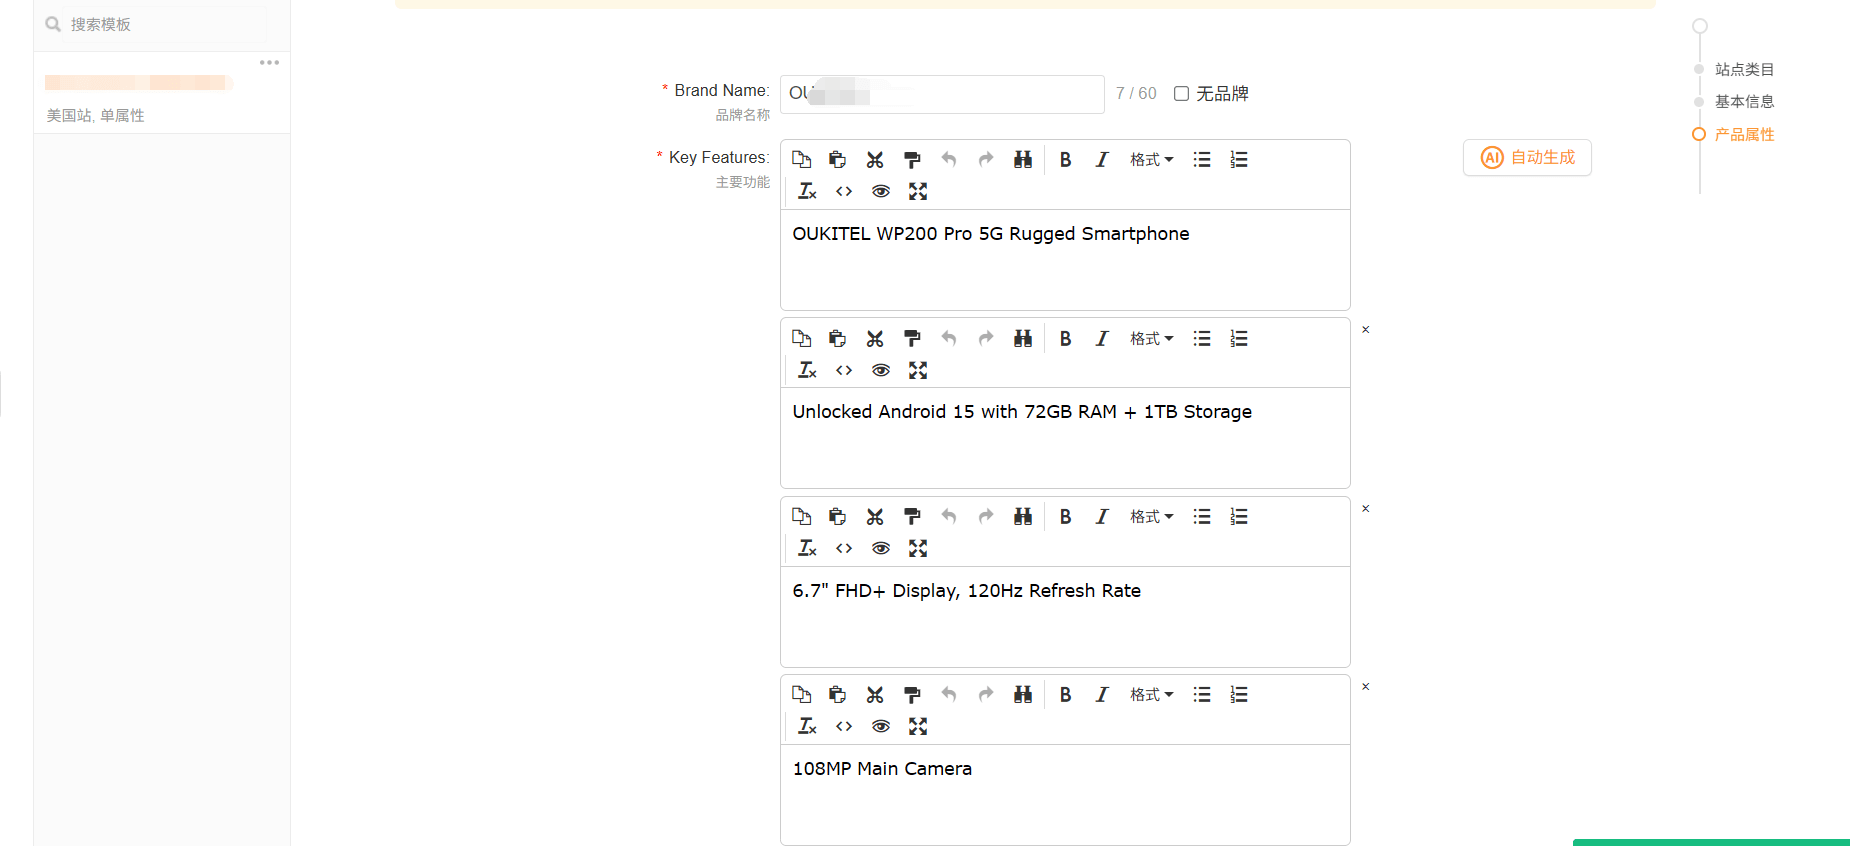Format painter in the OUKITEL WP200 Pro editor
Screen dimensions: 1850x846
(x=912, y=160)
